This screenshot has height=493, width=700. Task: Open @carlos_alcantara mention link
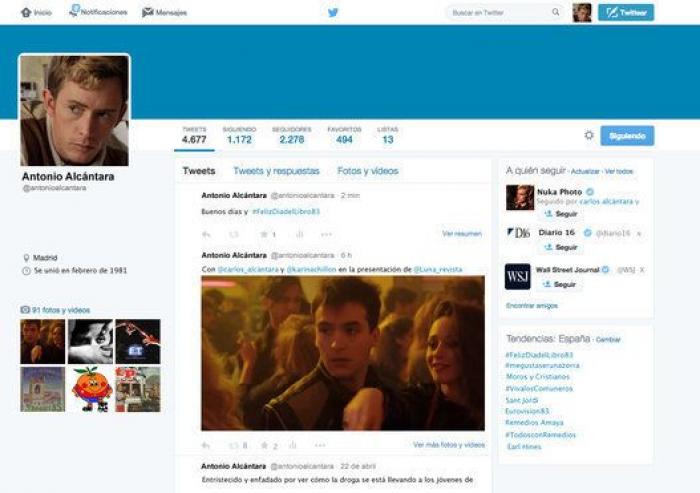click(x=248, y=270)
